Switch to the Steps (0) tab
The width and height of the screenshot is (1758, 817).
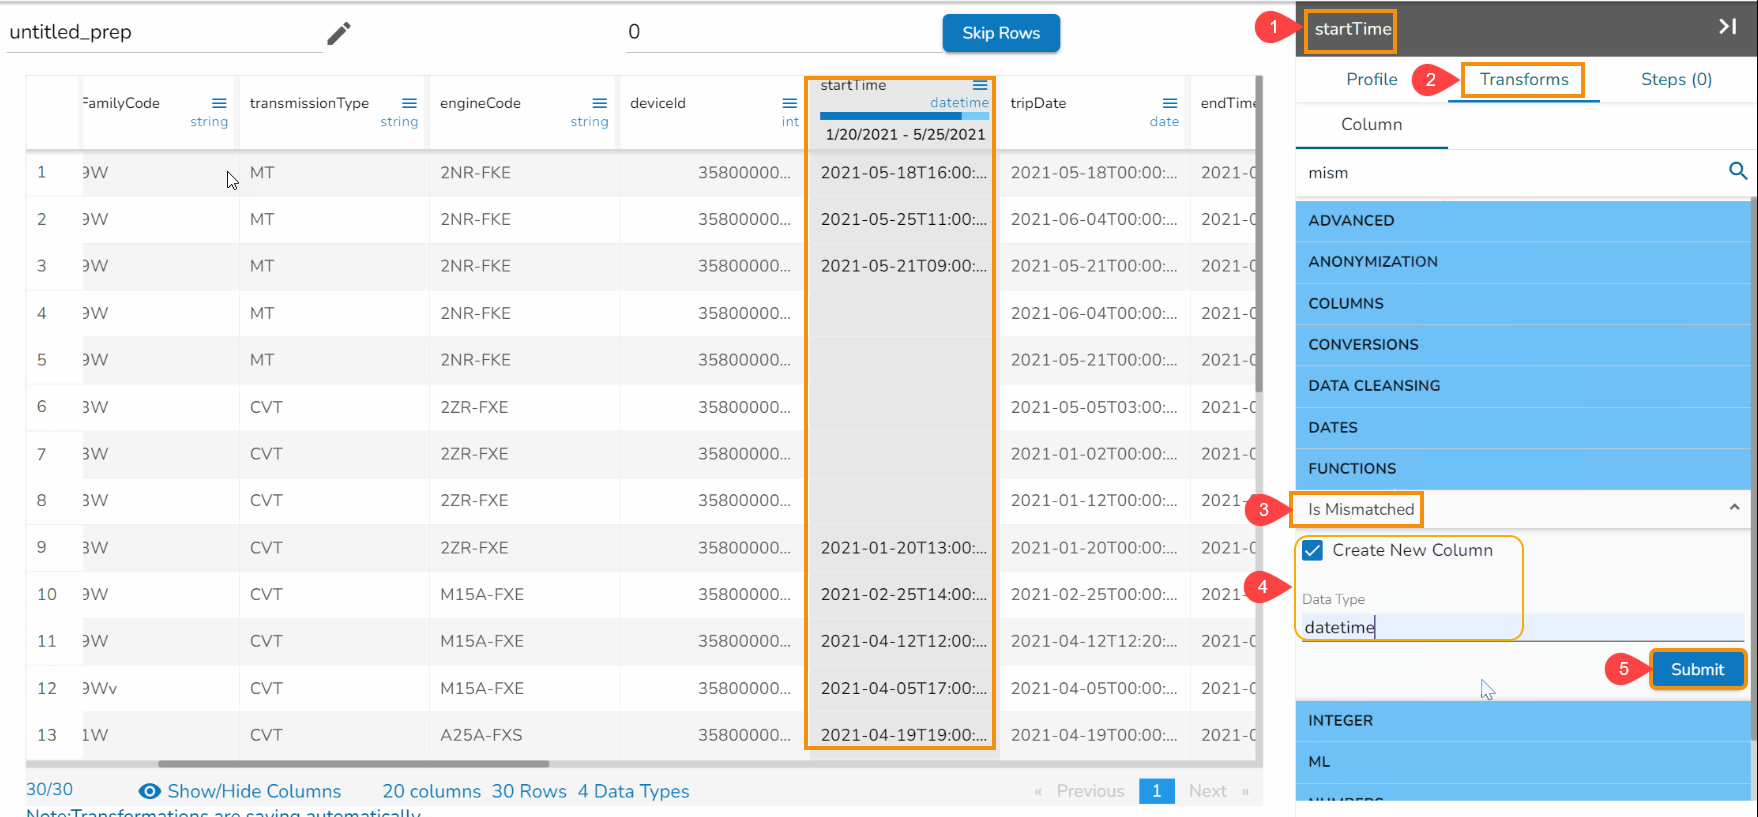1676,79
